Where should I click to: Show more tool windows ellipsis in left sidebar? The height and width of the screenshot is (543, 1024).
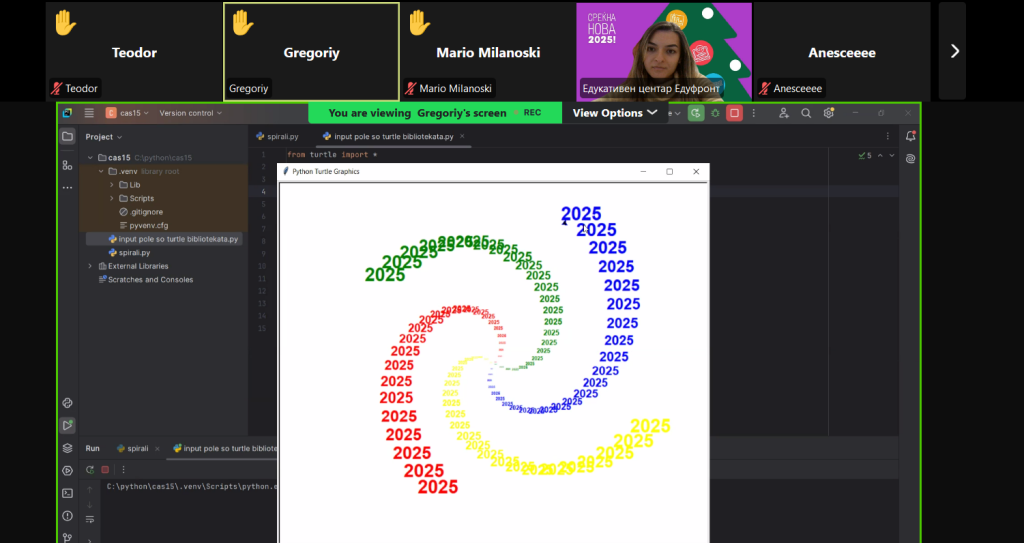(x=67, y=188)
